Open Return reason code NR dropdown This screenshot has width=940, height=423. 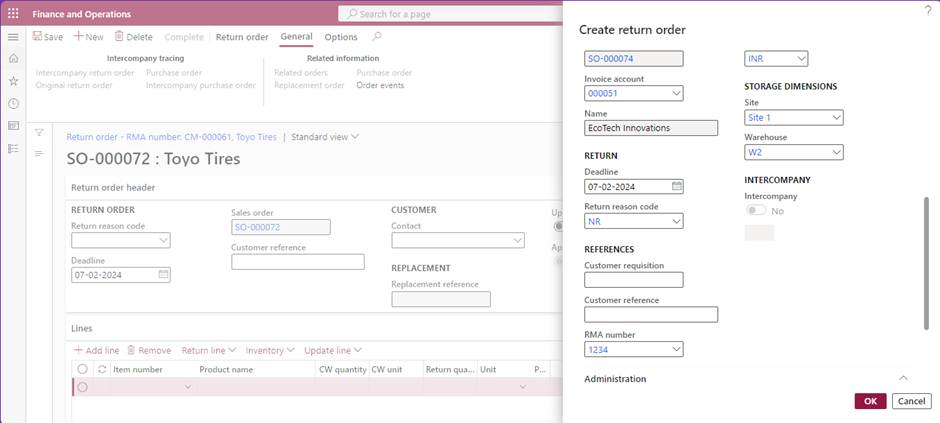click(x=676, y=221)
